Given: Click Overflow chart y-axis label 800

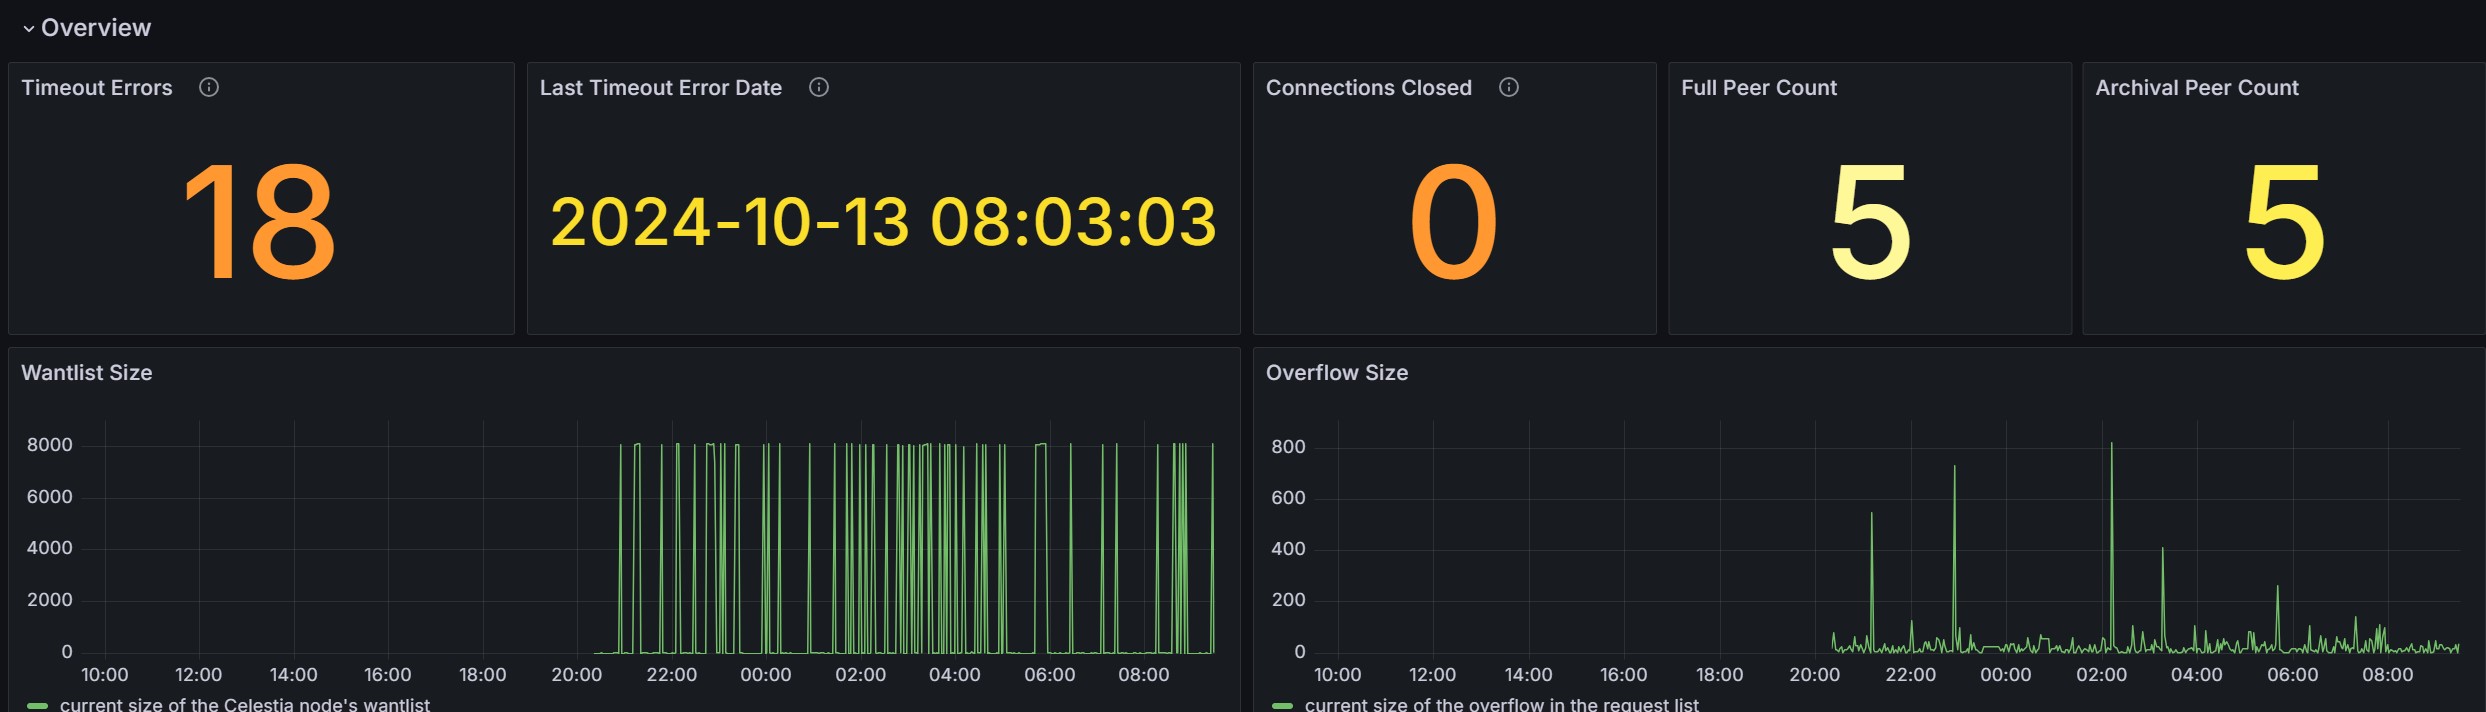Looking at the screenshot, I should pyautogui.click(x=1288, y=447).
